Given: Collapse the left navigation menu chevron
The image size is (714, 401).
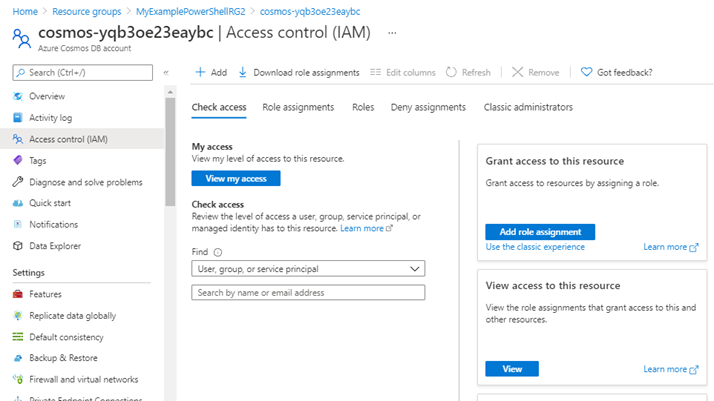Looking at the screenshot, I should [x=166, y=73].
